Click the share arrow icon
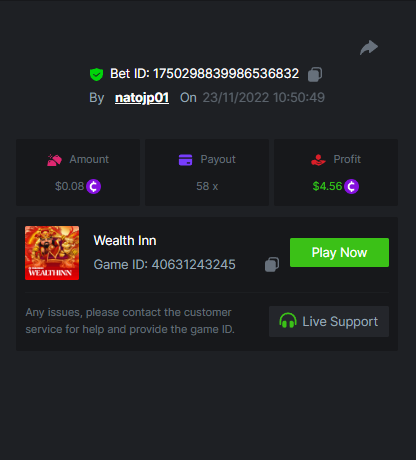416x460 pixels. click(x=369, y=47)
